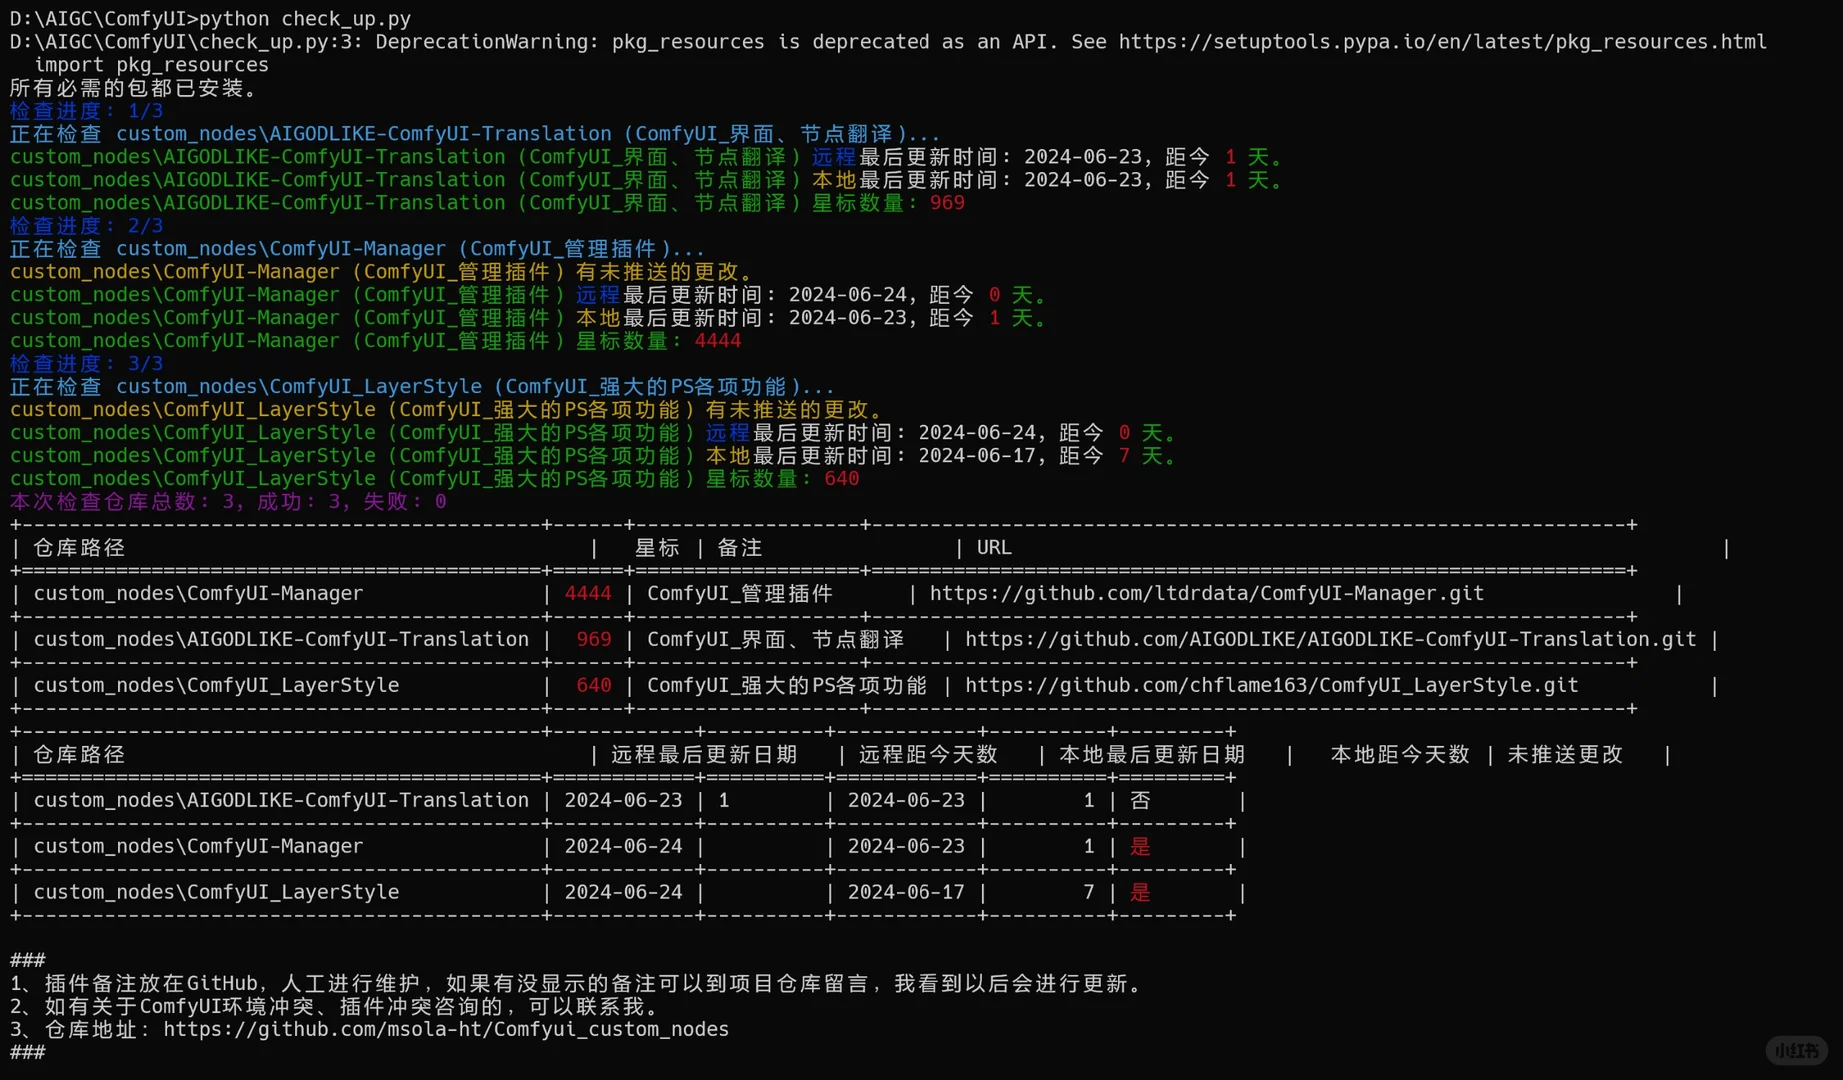Click the 未推送更改 column header
The height and width of the screenshot is (1080, 1843).
click(x=1564, y=754)
